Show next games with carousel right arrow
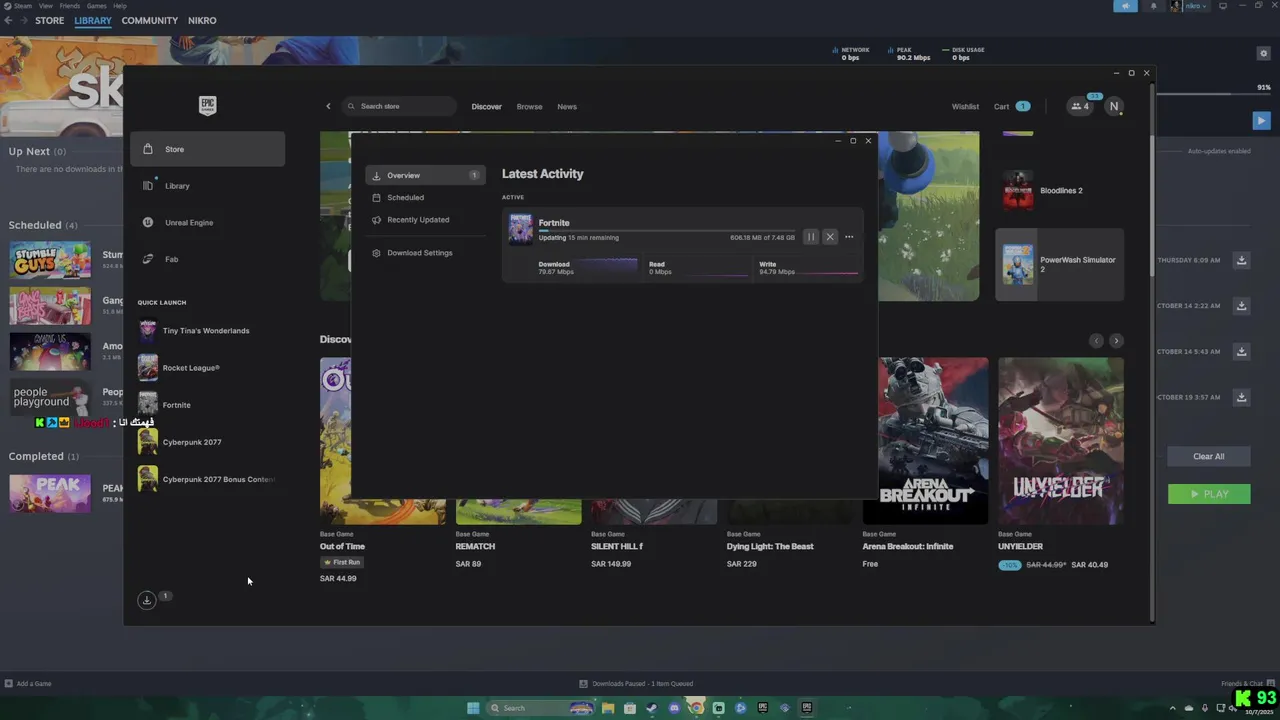1280x720 pixels. click(x=1116, y=340)
